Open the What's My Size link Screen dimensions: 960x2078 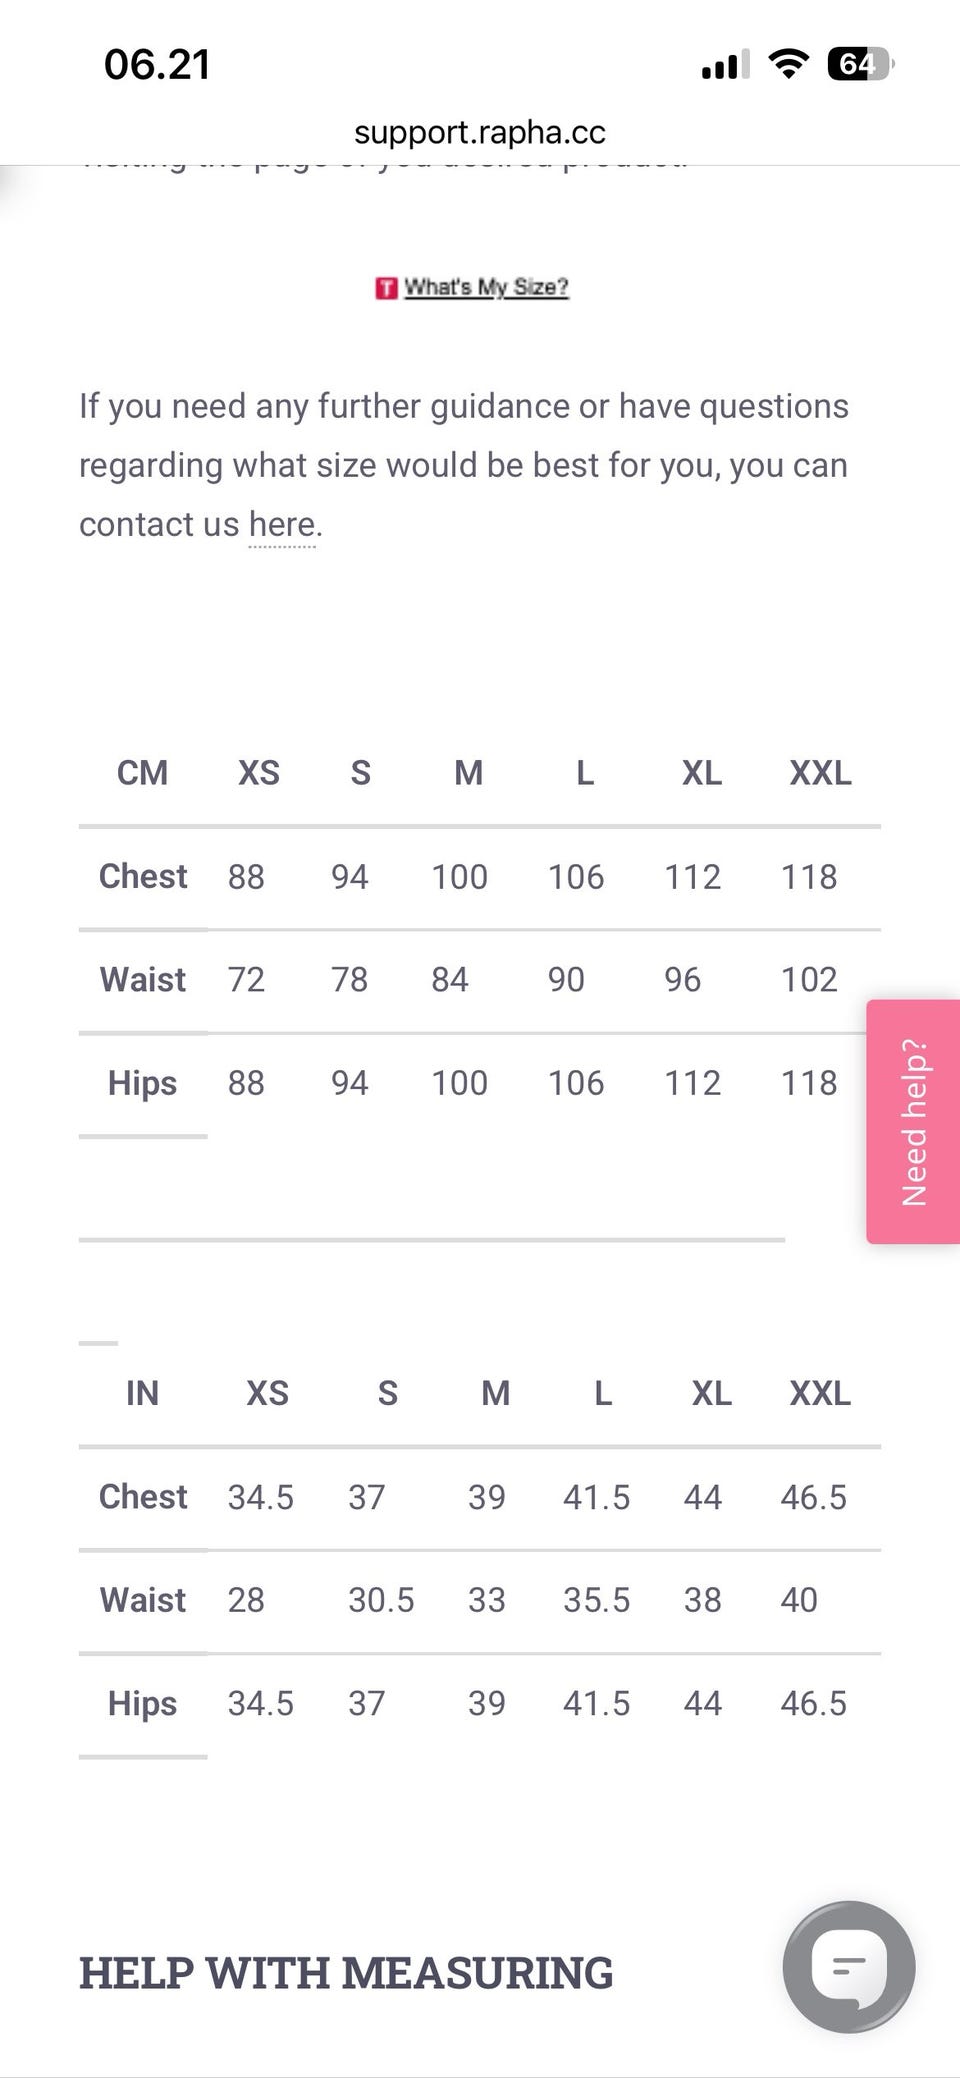tap(486, 287)
